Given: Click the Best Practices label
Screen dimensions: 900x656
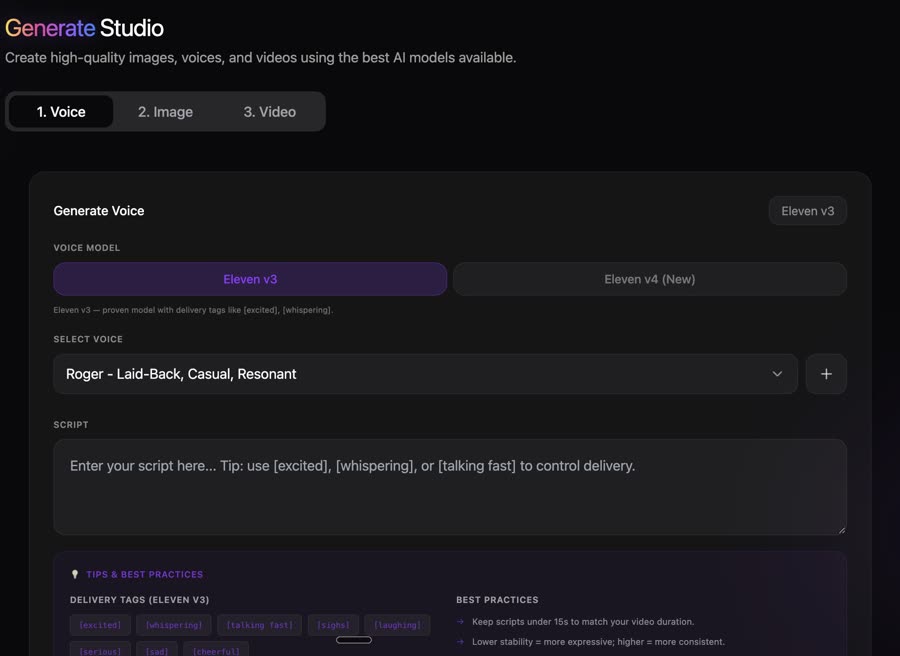Looking at the screenshot, I should pos(497,600).
